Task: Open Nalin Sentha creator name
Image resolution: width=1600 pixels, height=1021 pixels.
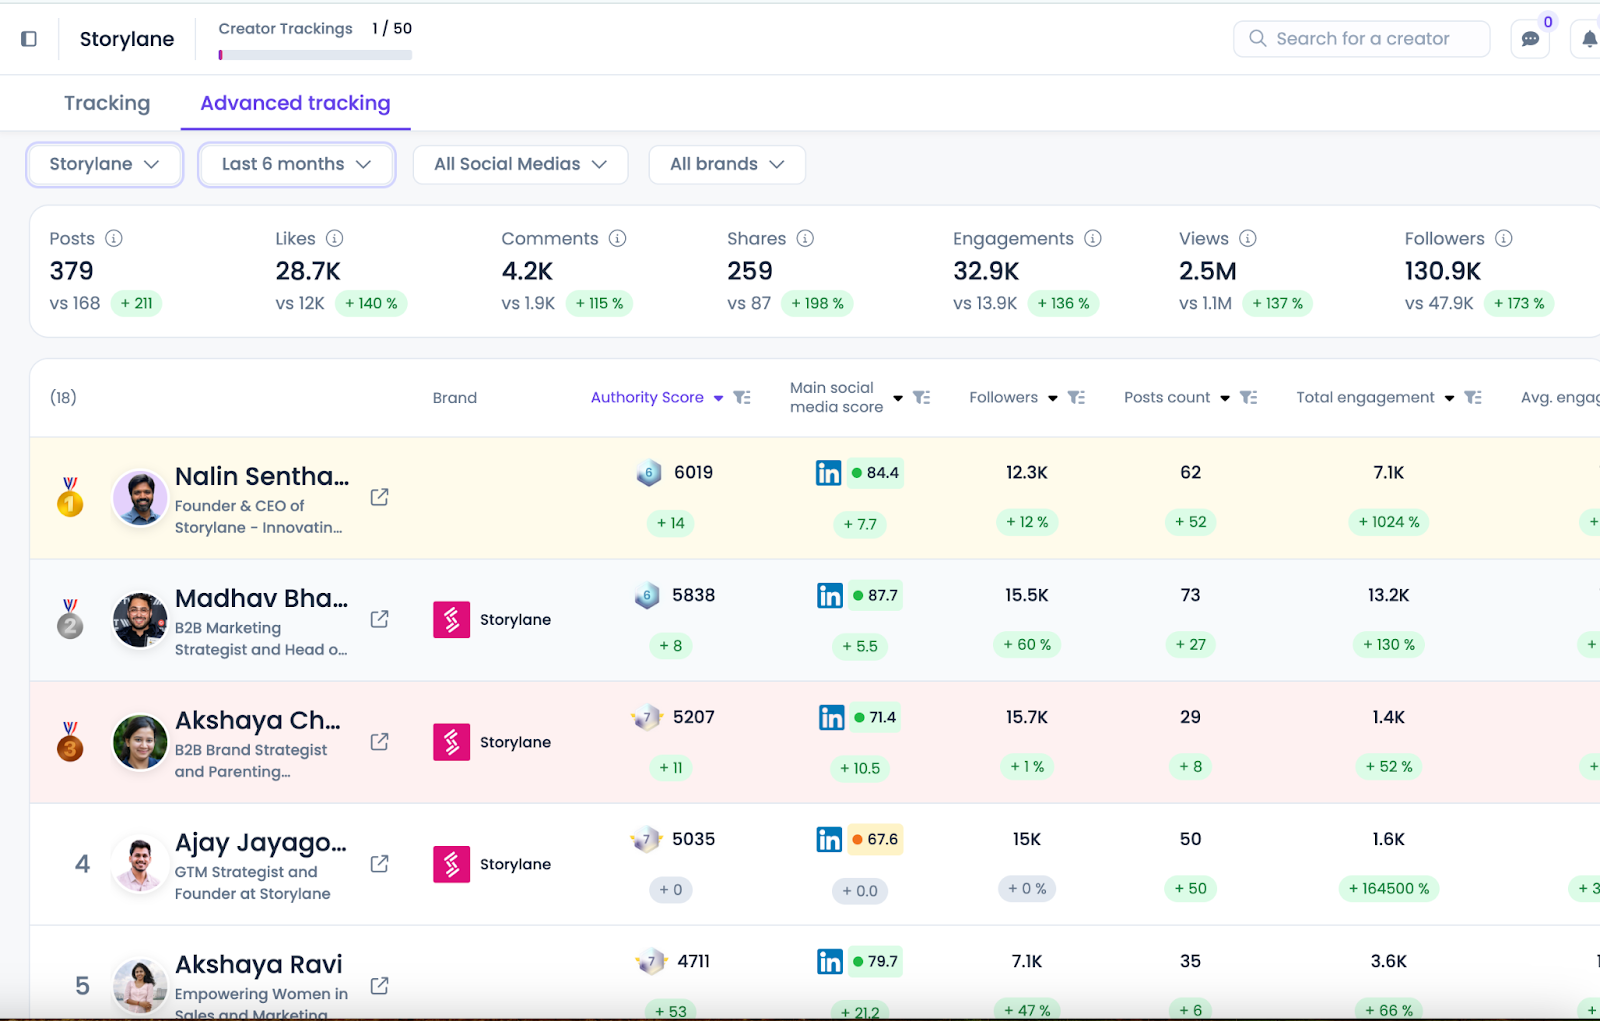Action: pos(262,476)
